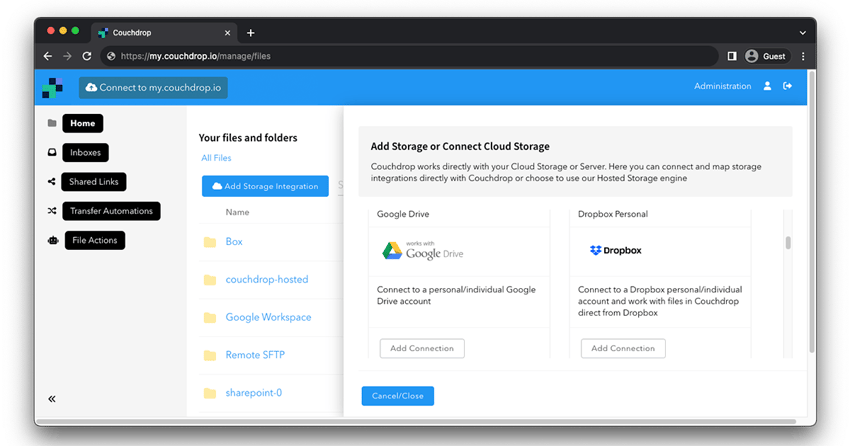Close the Couchdrop tab
The width and height of the screenshot is (850, 446).
click(228, 33)
